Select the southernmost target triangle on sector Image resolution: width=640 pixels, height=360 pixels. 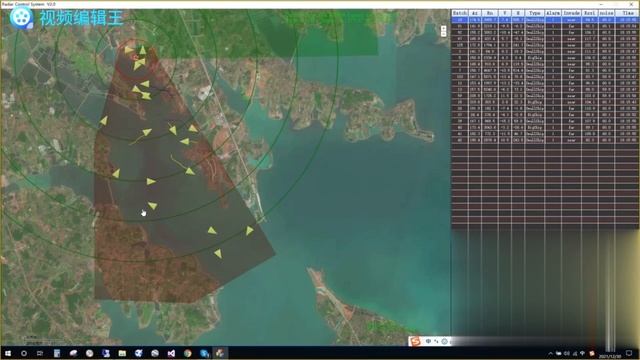[218, 254]
